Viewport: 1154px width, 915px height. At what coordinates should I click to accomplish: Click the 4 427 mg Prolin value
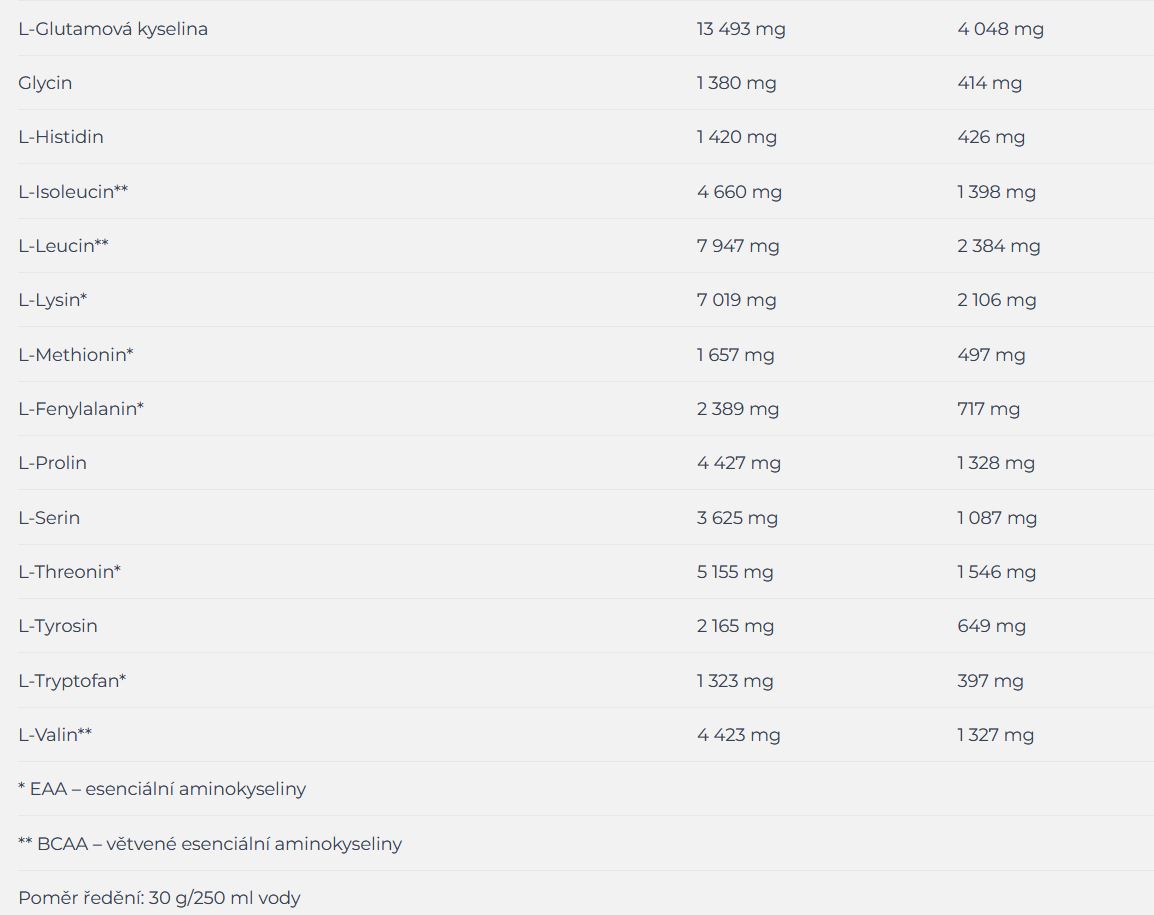point(738,463)
